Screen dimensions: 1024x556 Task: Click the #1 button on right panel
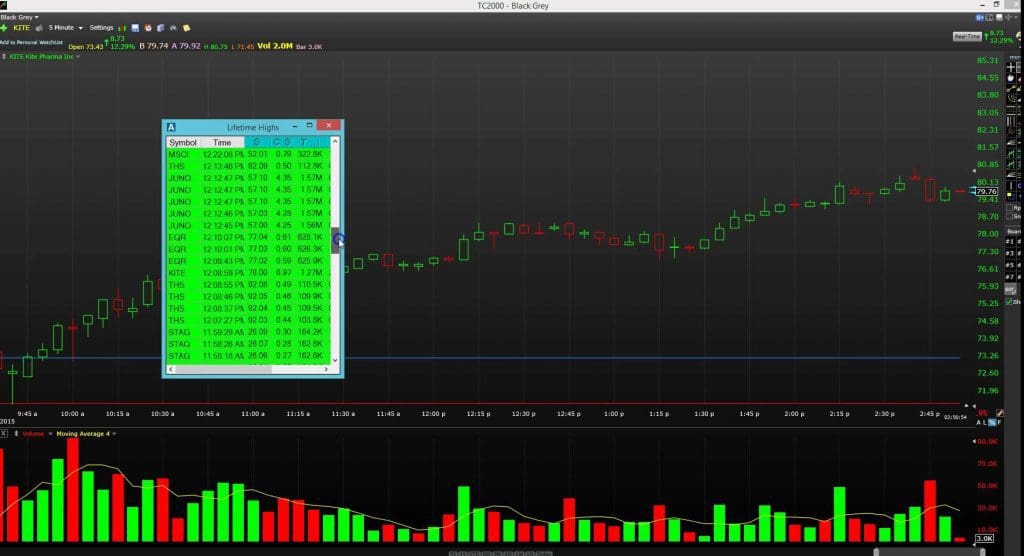[1010, 242]
